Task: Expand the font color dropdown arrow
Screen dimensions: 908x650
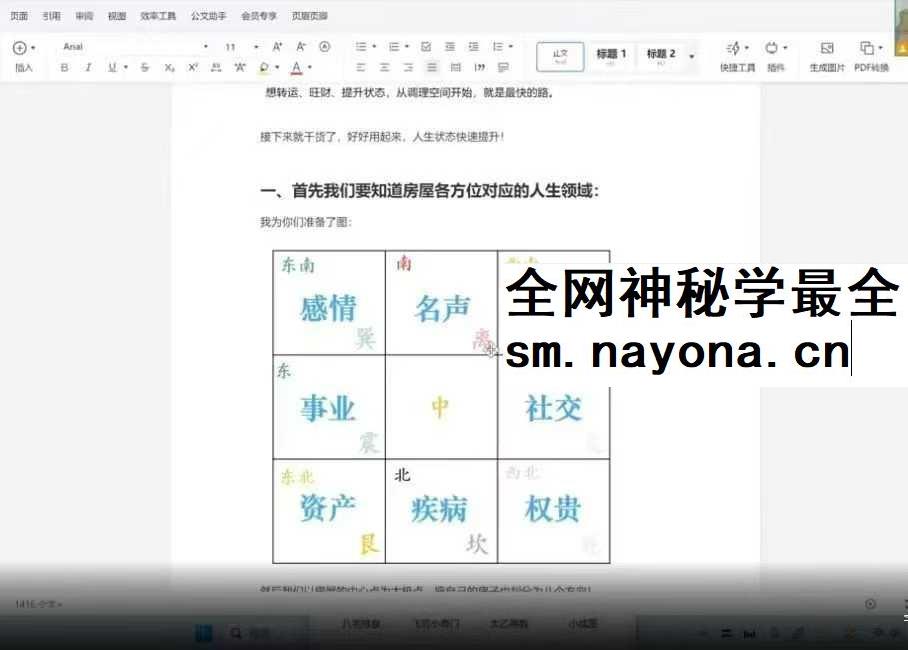Action: [x=310, y=68]
